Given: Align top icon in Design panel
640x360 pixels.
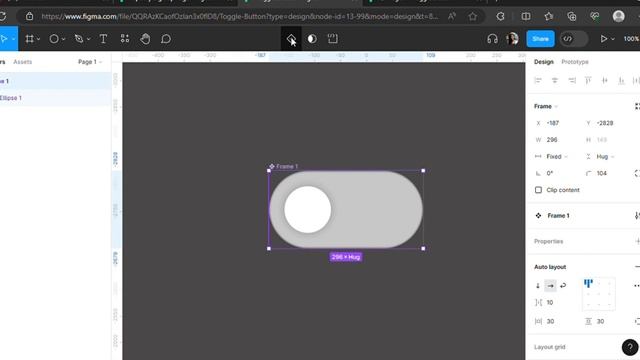Looking at the screenshot, I should click(588, 80).
